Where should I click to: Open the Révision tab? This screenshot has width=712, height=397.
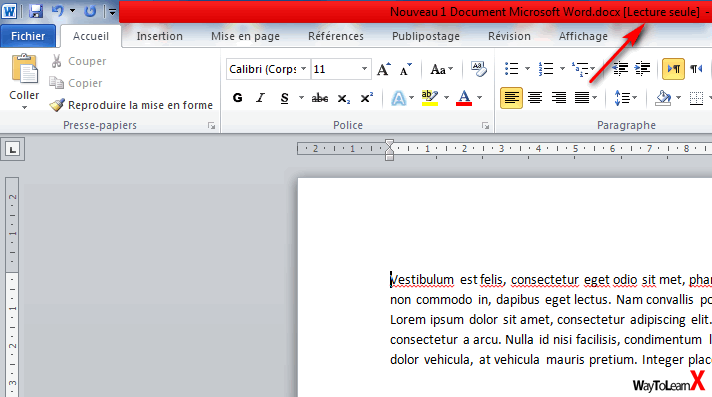[x=509, y=36]
